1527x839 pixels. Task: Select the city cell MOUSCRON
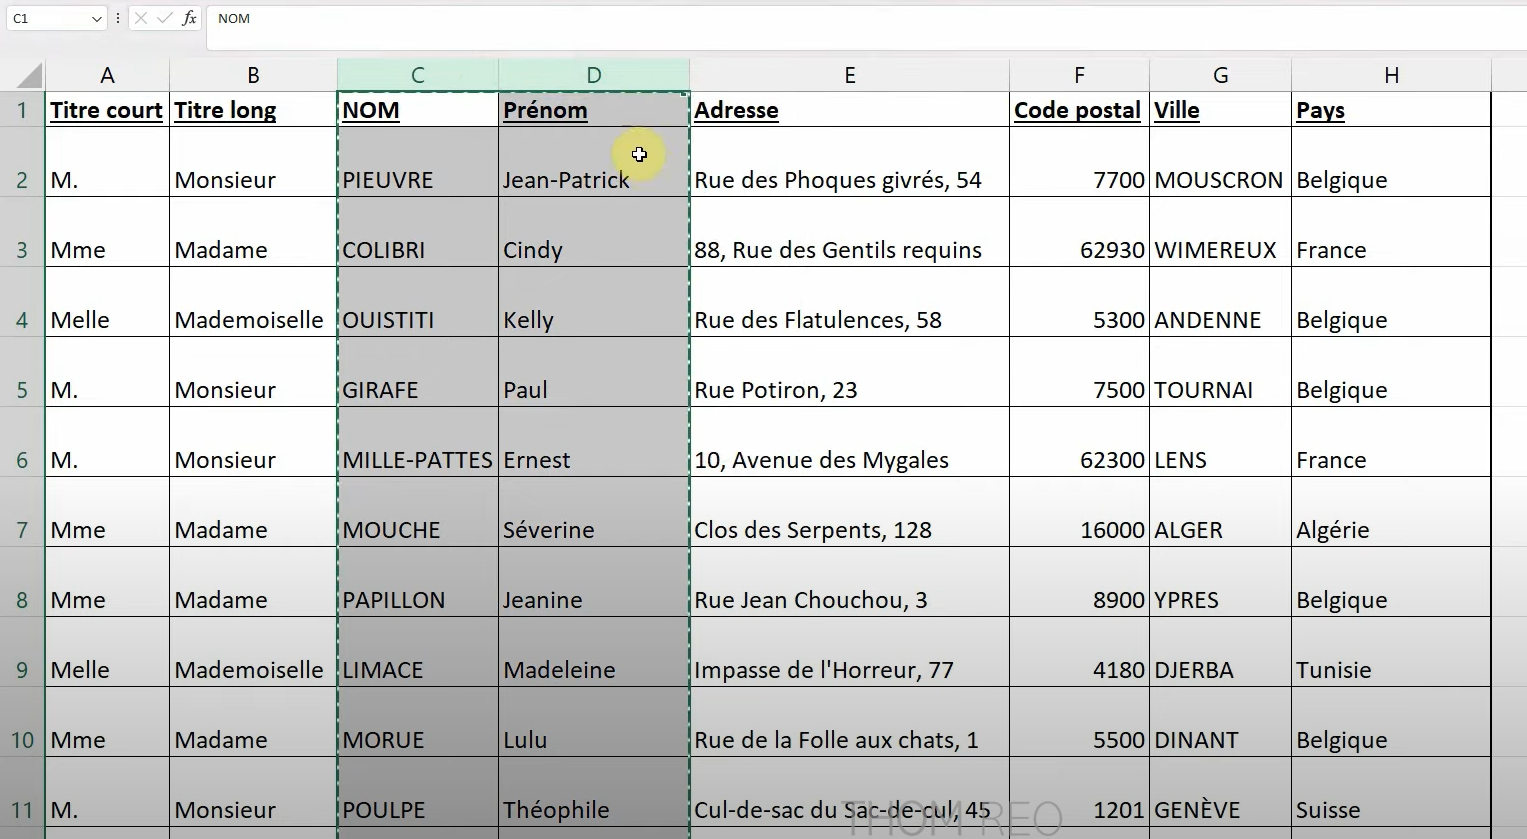pyautogui.click(x=1220, y=162)
